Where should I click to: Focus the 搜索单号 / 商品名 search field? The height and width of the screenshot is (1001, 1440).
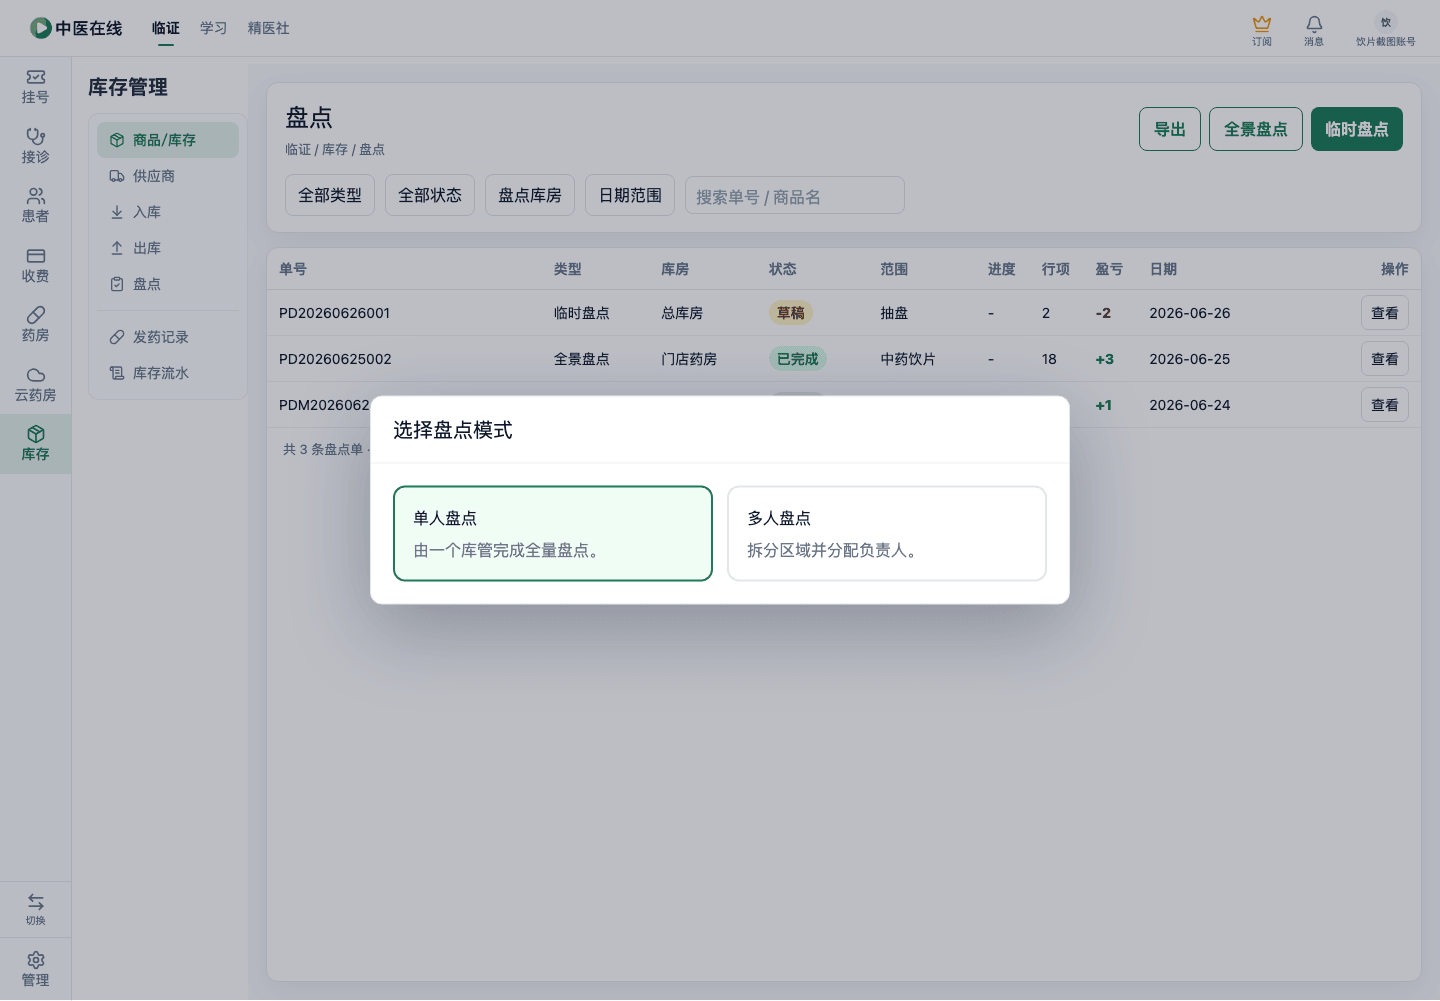pos(795,196)
